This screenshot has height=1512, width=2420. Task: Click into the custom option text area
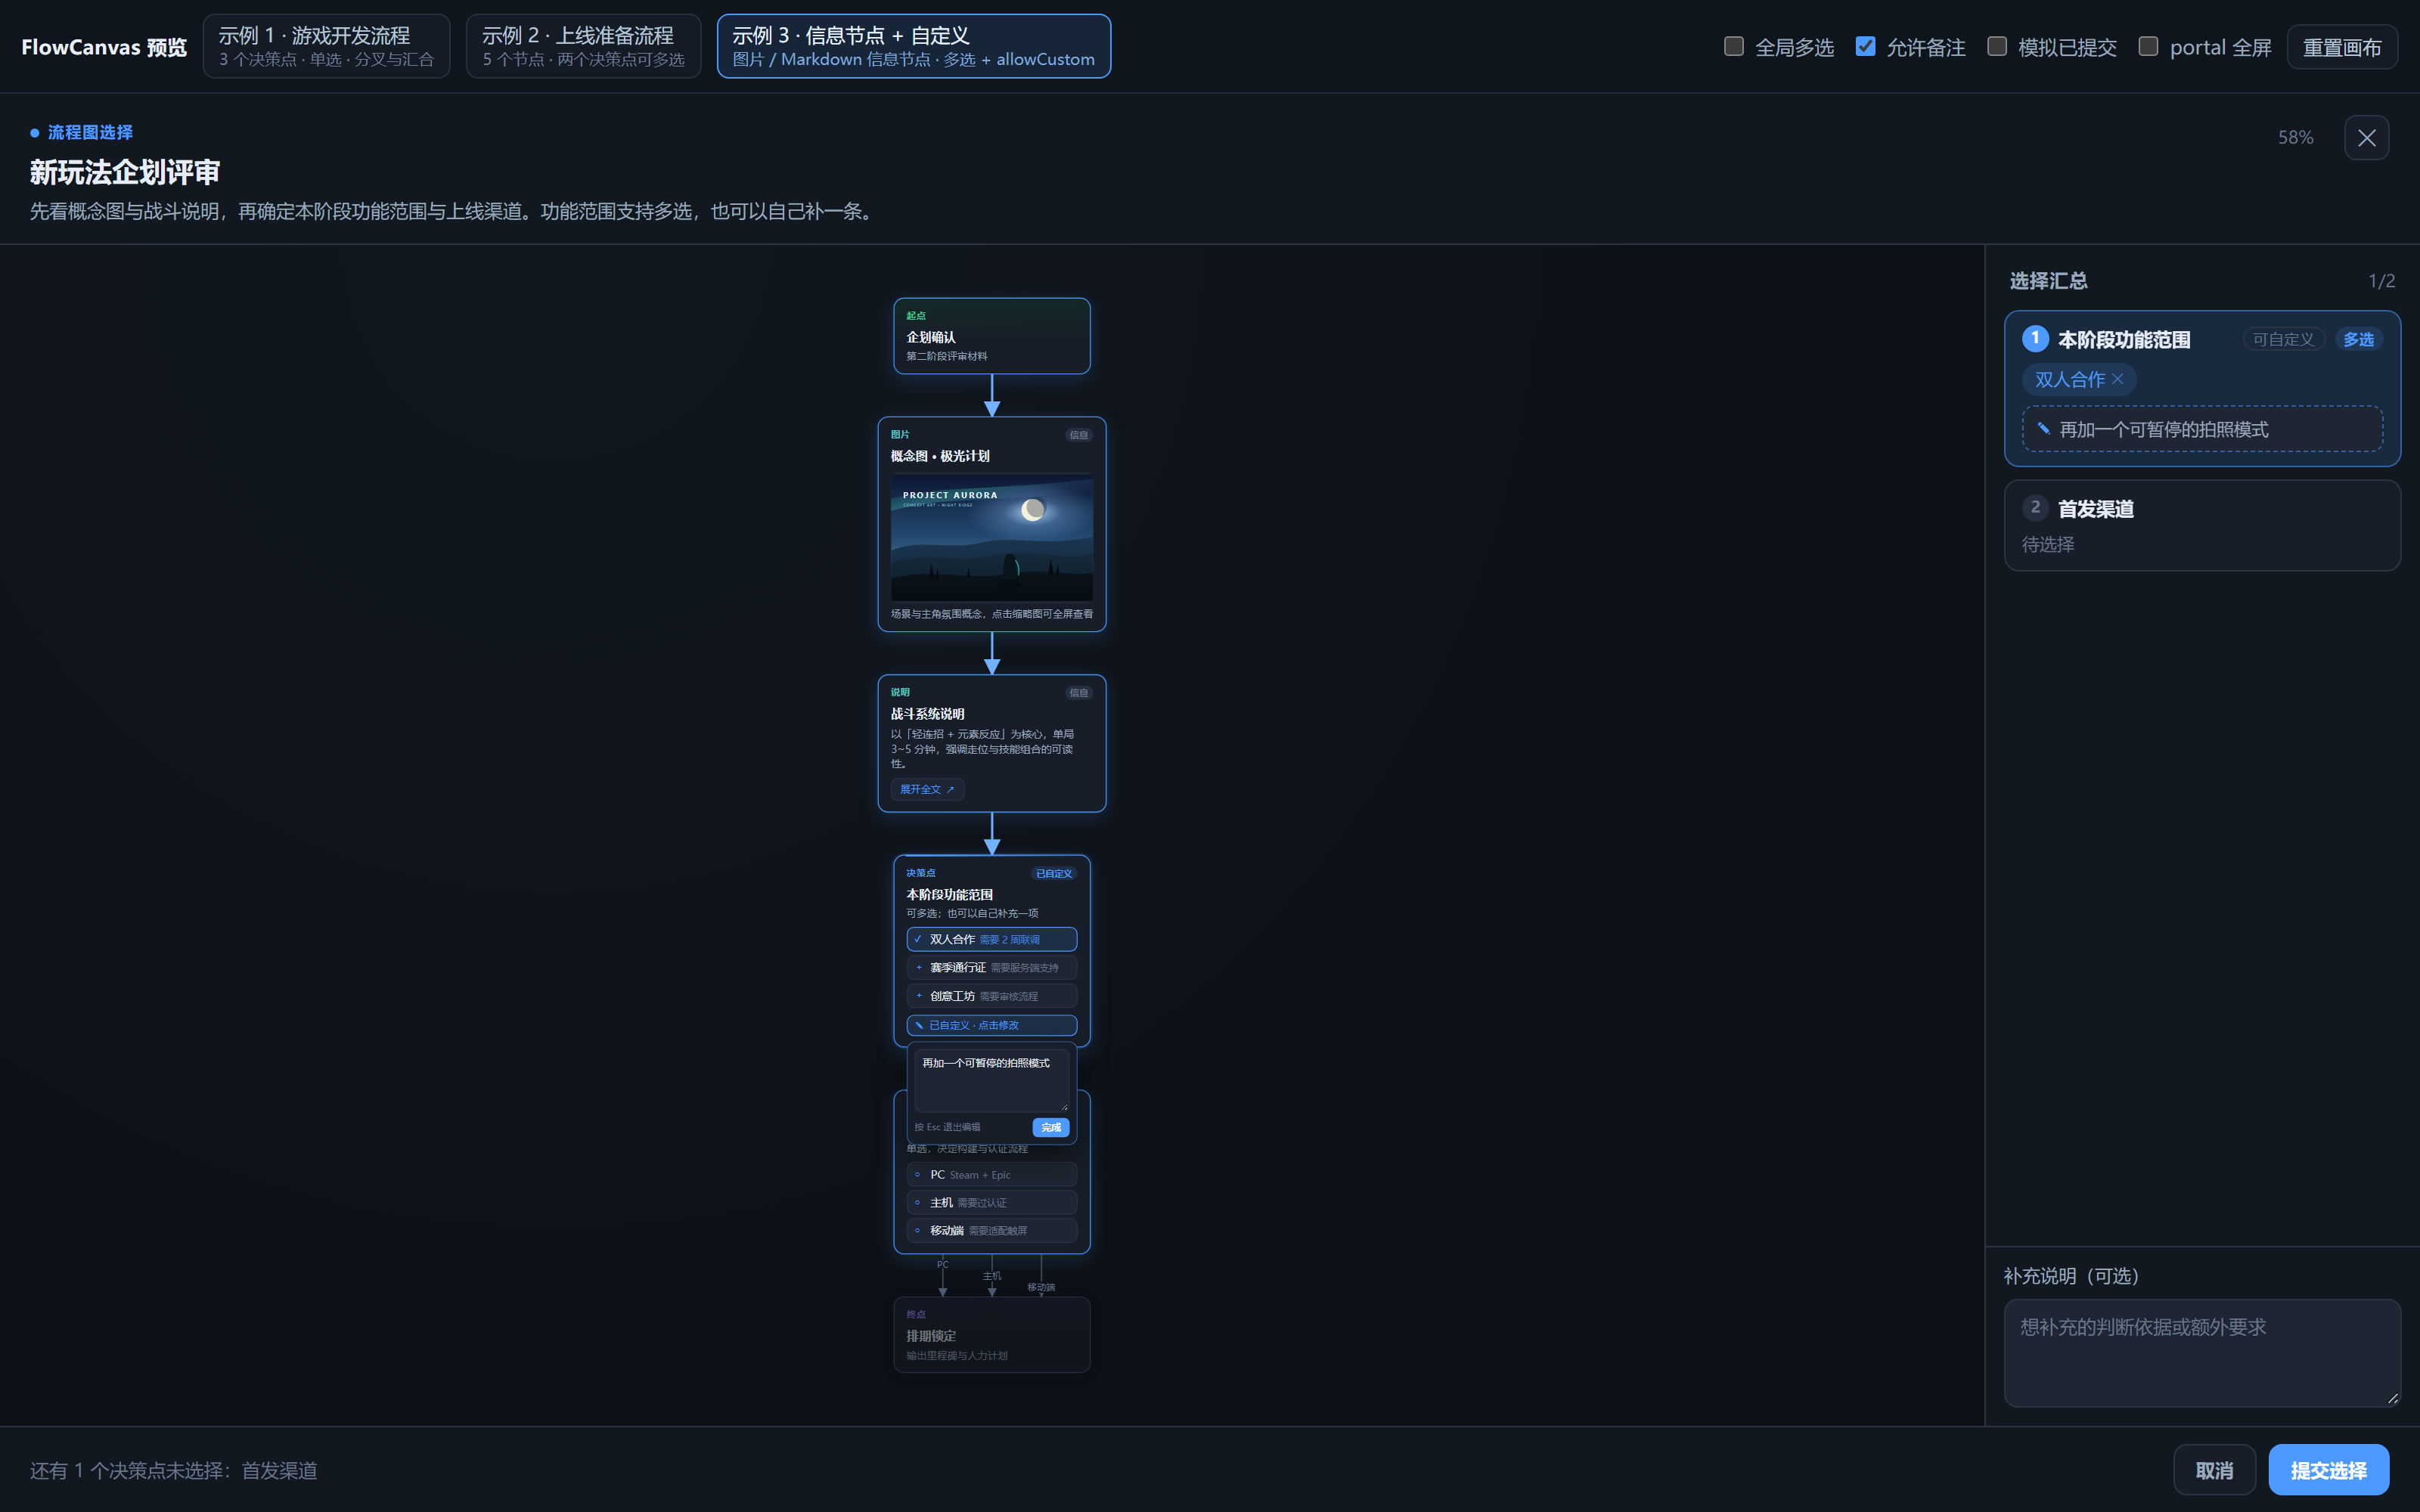(991, 1080)
